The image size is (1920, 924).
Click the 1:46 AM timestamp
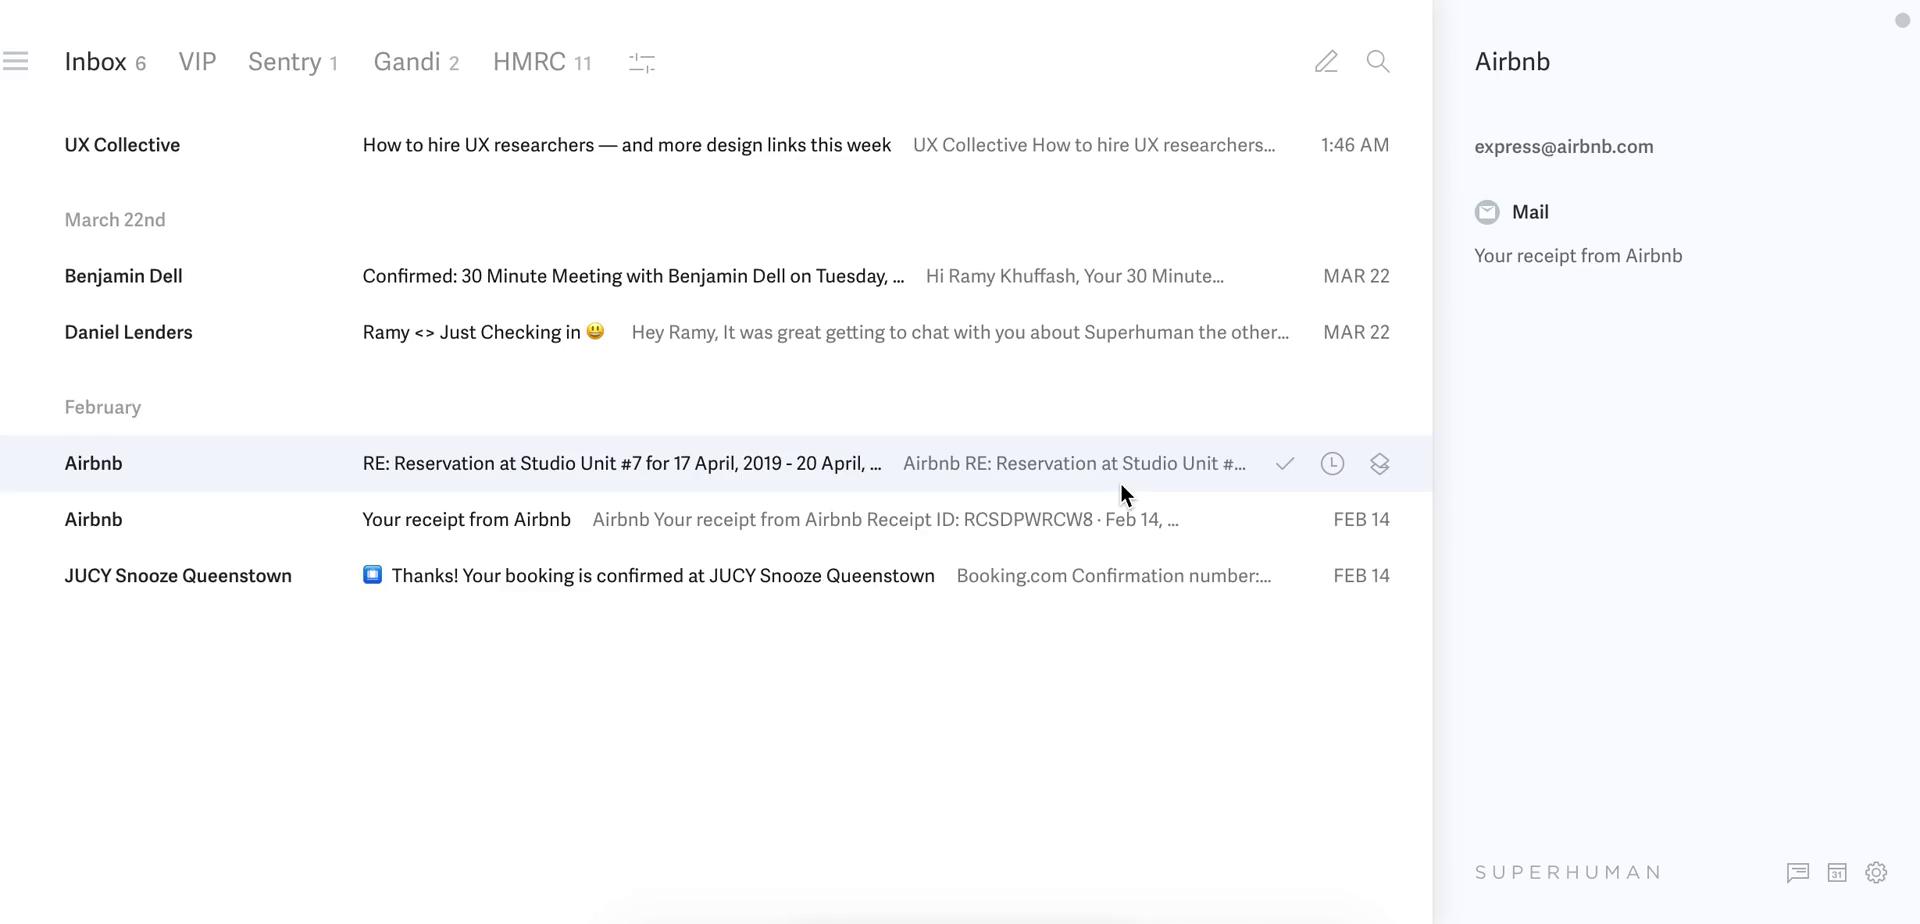(1355, 145)
